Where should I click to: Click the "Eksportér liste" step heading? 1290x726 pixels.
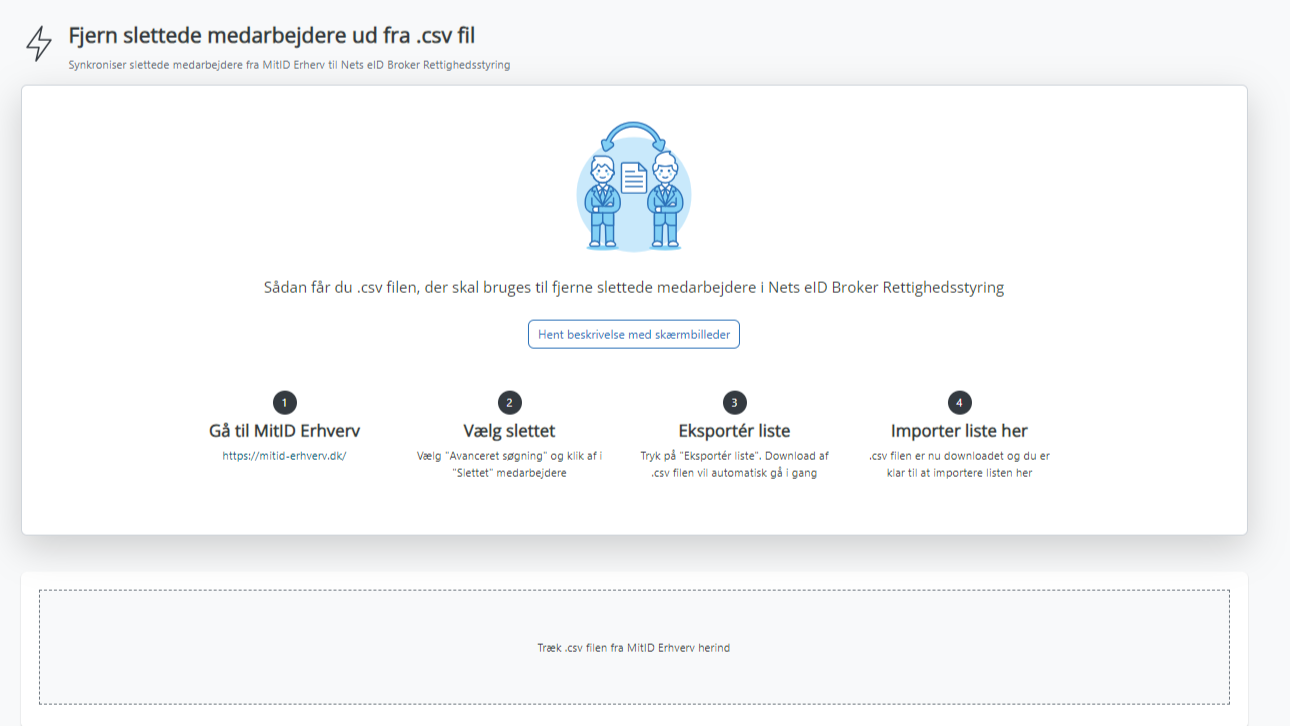coord(734,431)
